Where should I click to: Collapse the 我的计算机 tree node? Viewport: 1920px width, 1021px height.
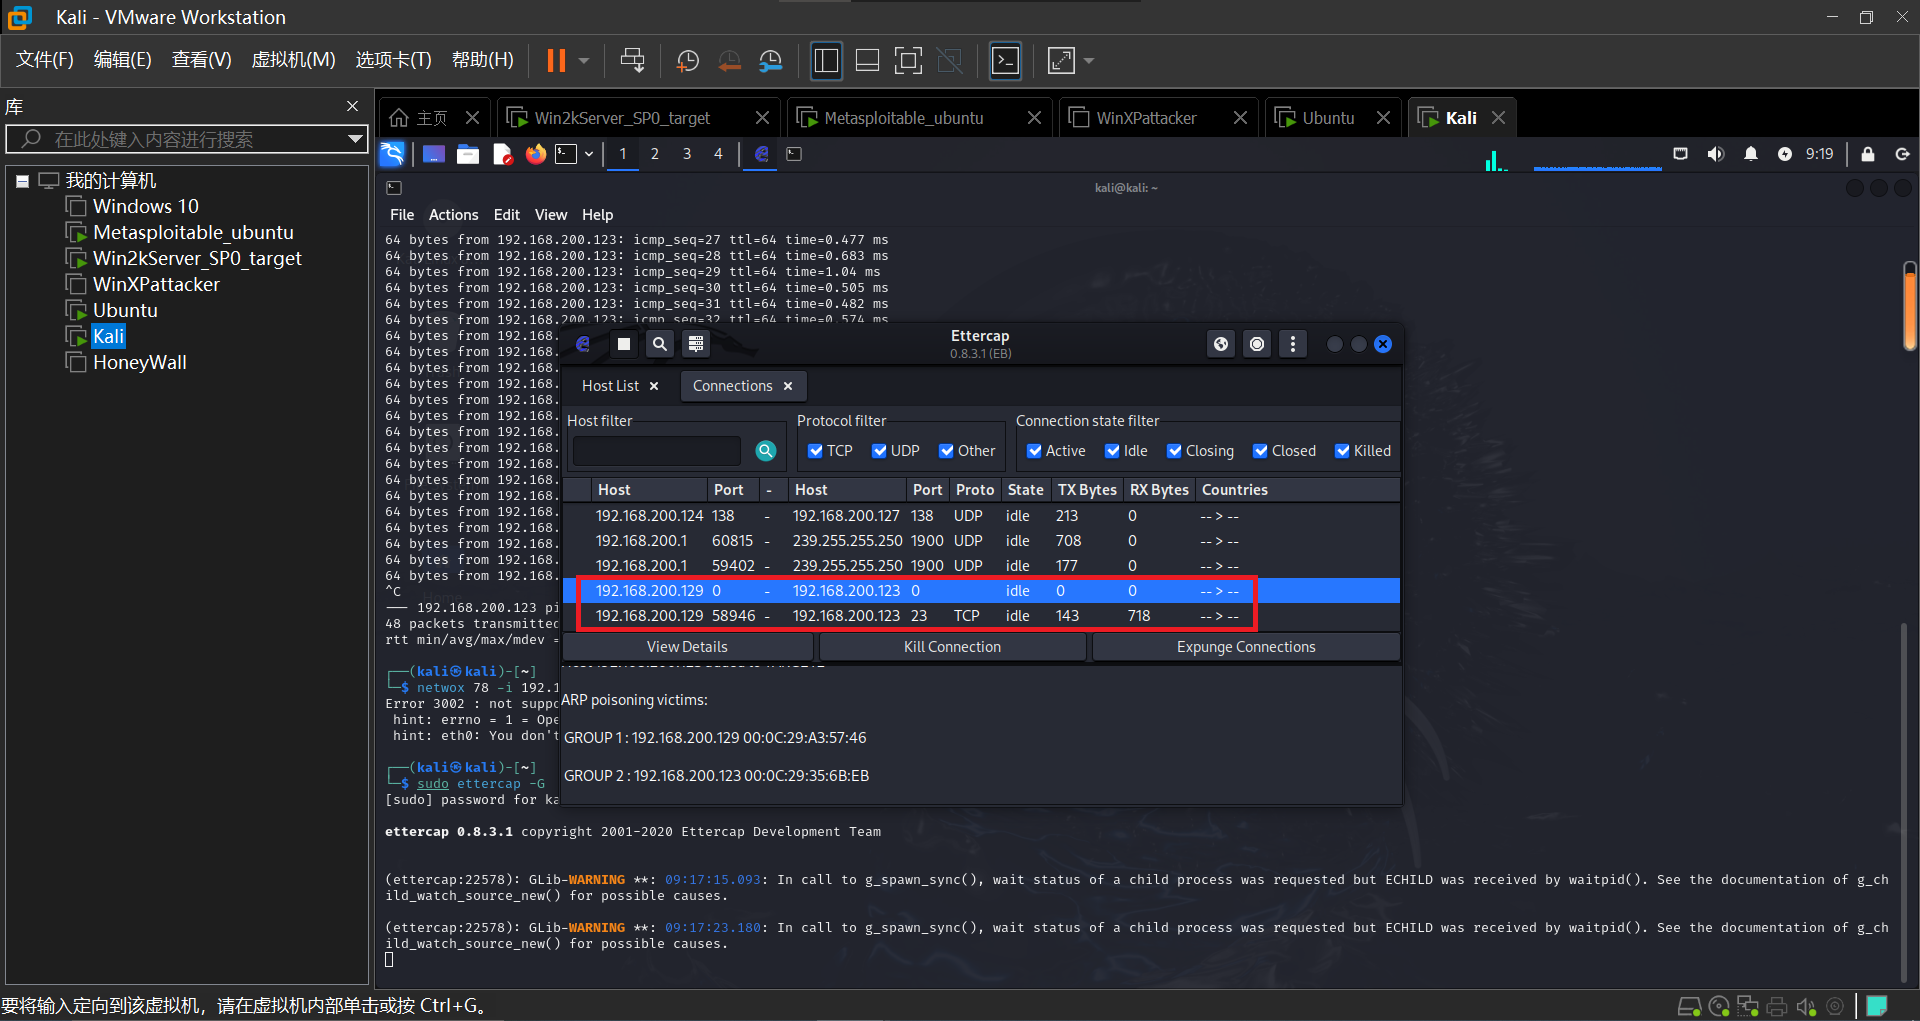click(x=22, y=181)
